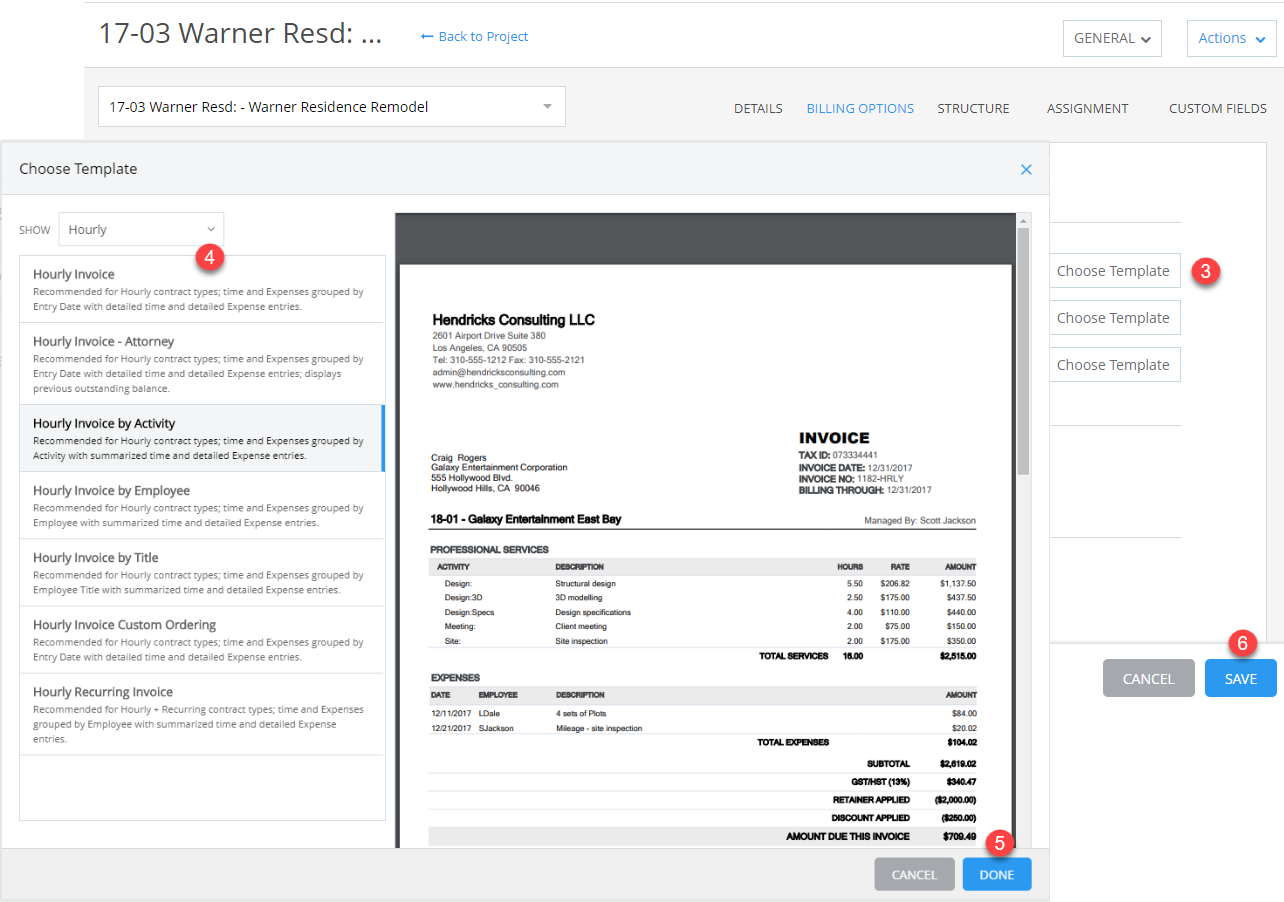The height and width of the screenshot is (902, 1284).
Task: Expand the GENERAL dropdown in the header
Action: 1111,38
